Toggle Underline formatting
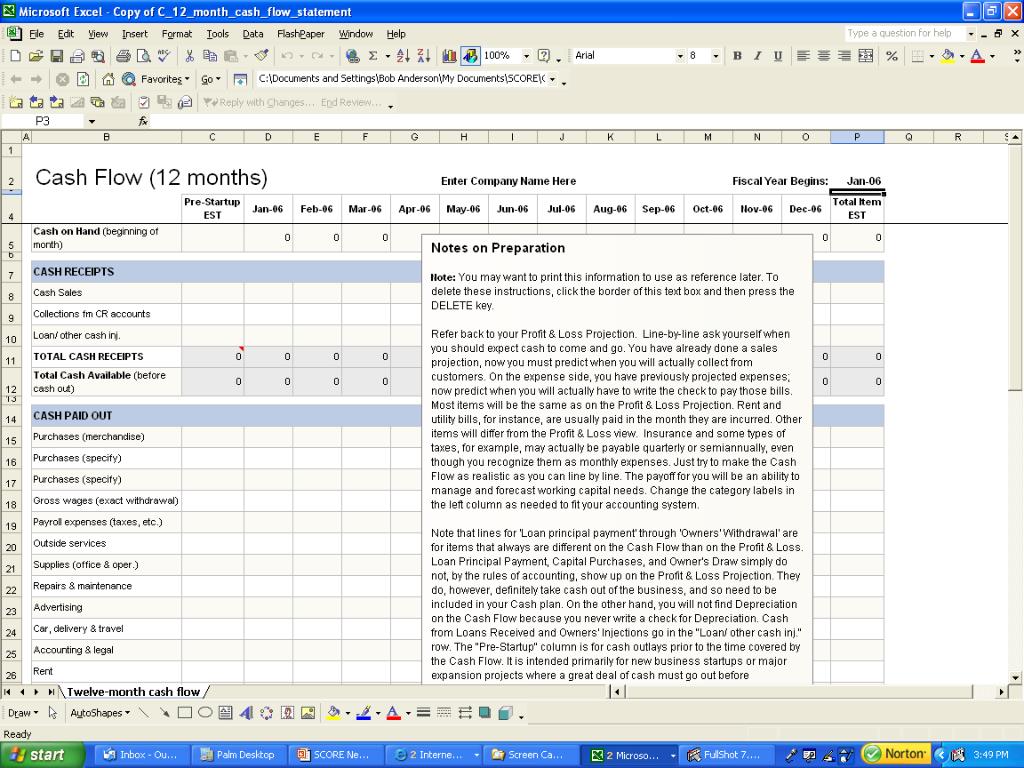Image resolution: width=1024 pixels, height=768 pixels. pos(778,56)
